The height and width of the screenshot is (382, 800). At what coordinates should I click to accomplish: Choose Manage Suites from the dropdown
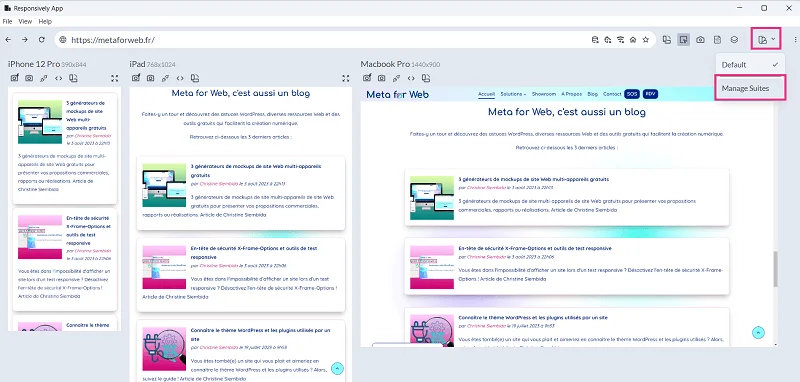pos(751,88)
